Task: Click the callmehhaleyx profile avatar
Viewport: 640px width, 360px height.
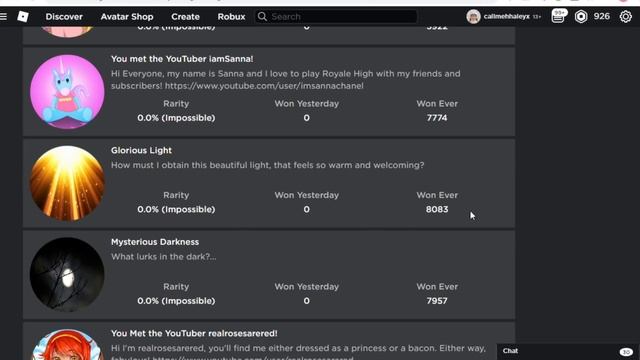Action: pyautogui.click(x=473, y=17)
